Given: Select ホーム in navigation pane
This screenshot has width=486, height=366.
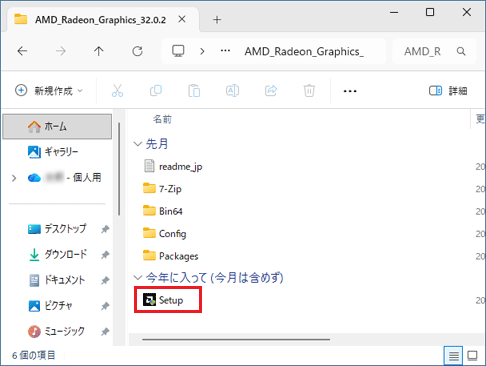Looking at the screenshot, I should pos(57,126).
